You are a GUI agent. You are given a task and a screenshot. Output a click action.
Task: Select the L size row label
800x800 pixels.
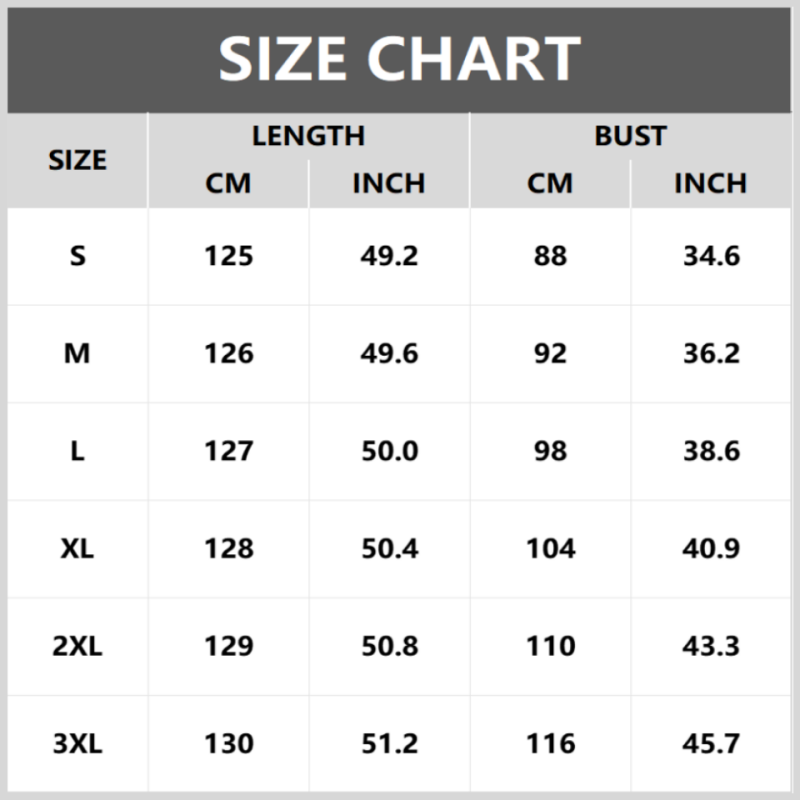pyautogui.click(x=77, y=451)
